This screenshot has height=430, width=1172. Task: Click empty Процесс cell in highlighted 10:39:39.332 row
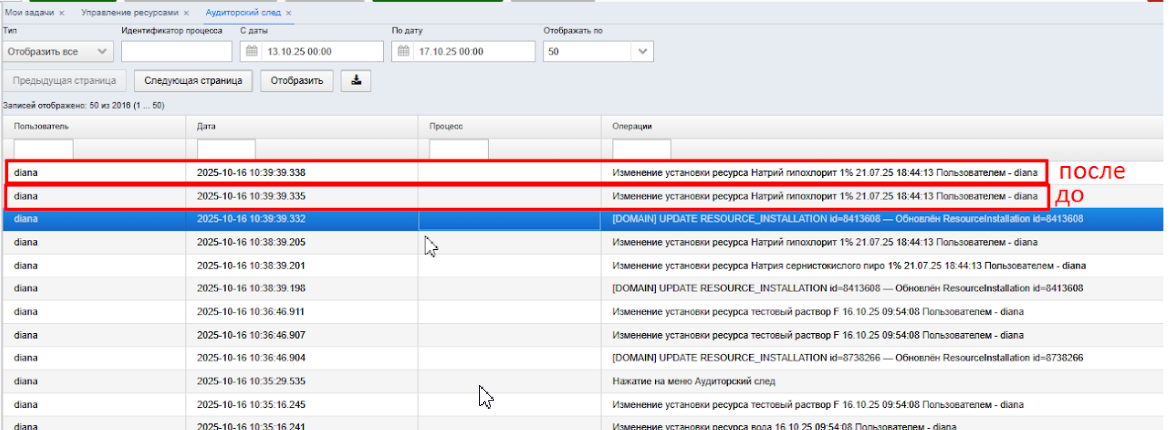510,219
